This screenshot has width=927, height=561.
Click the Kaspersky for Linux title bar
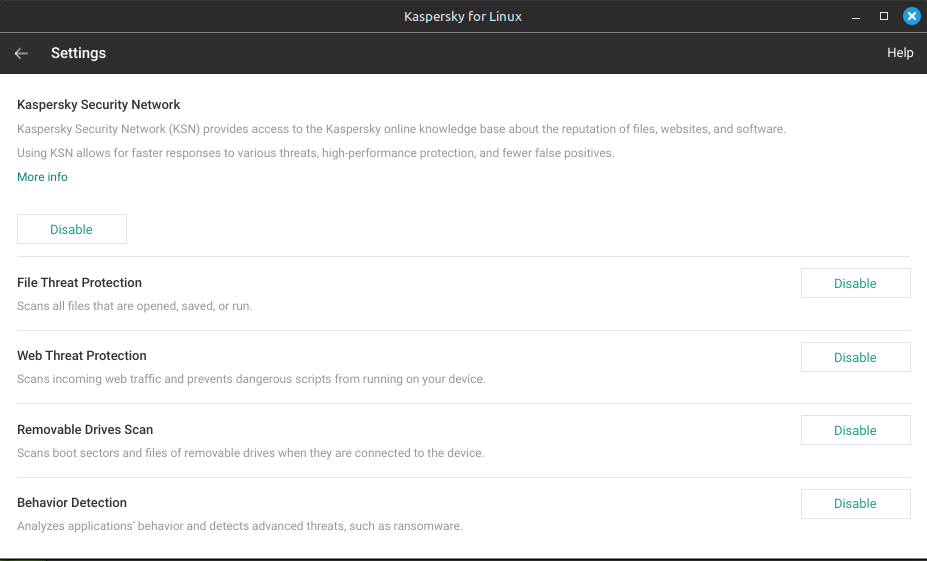(463, 17)
